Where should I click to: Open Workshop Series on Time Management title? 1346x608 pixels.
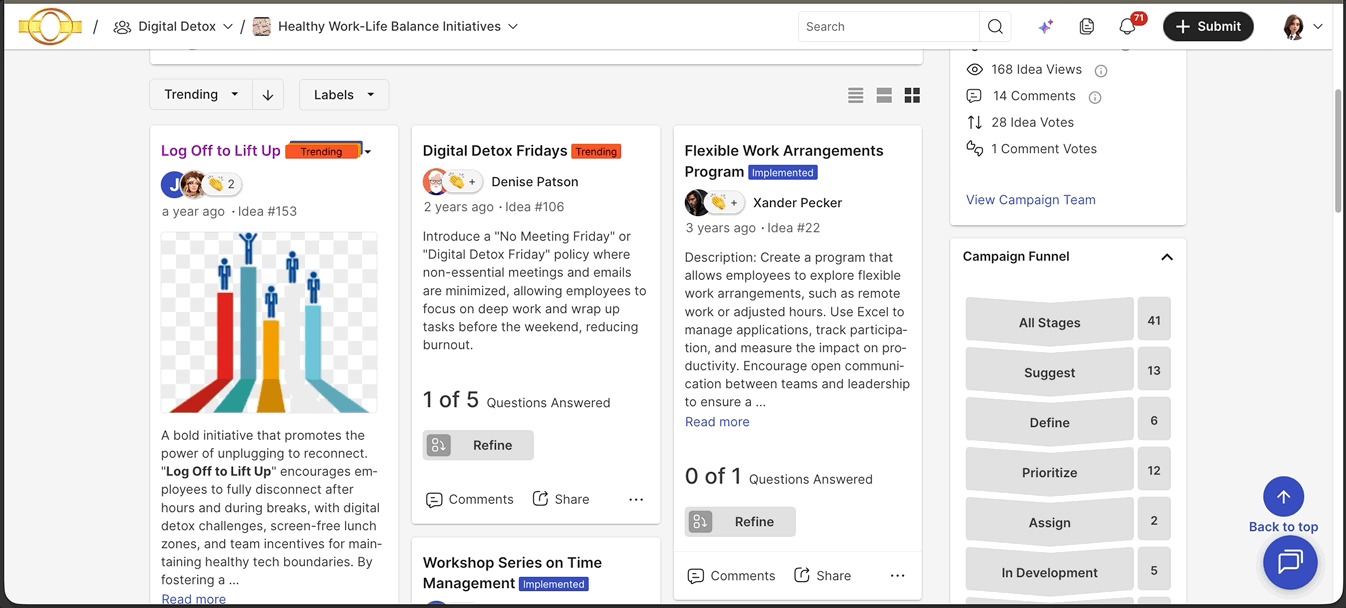512,573
